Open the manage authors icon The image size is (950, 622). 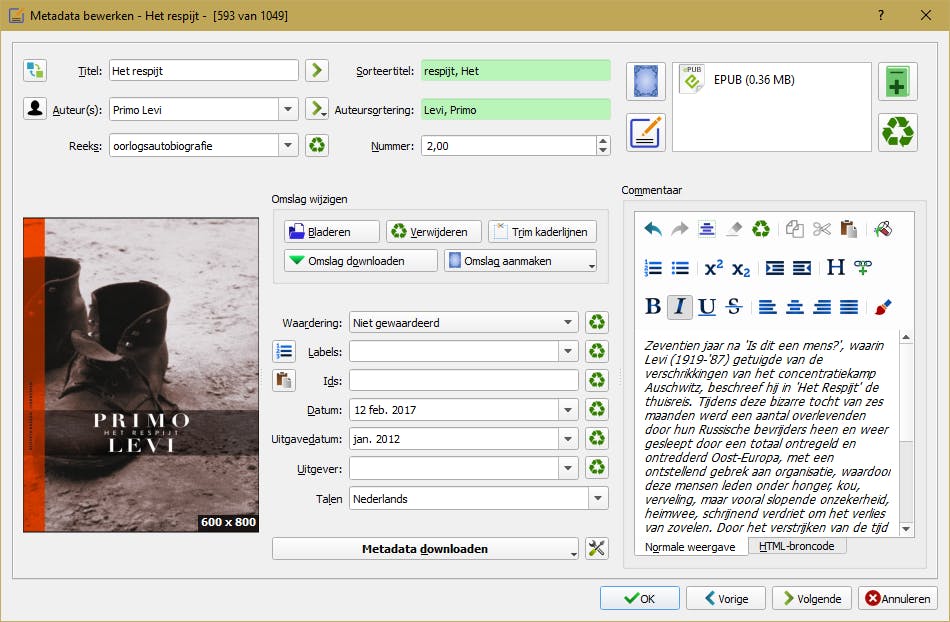point(35,108)
